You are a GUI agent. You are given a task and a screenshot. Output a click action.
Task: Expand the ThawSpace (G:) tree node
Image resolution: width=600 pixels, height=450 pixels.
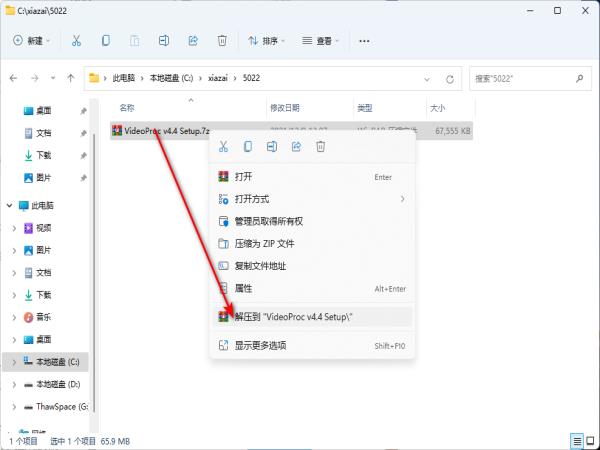(x=14, y=406)
